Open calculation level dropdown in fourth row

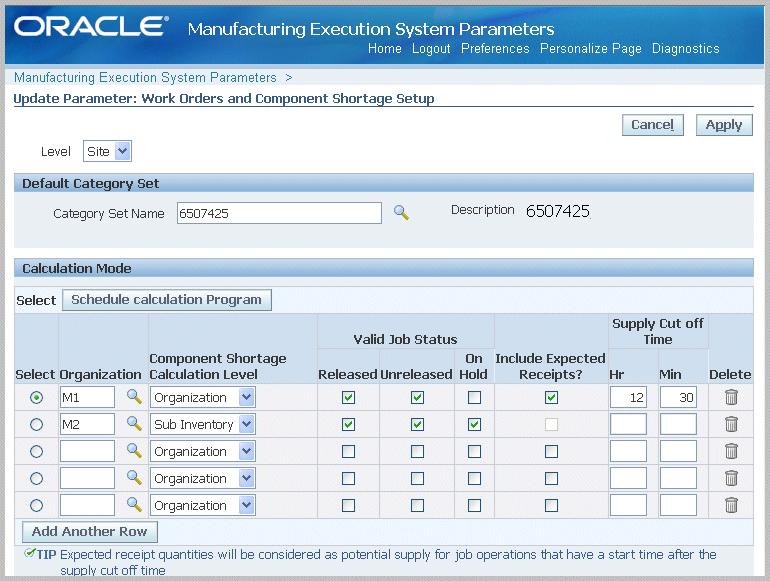coord(202,478)
